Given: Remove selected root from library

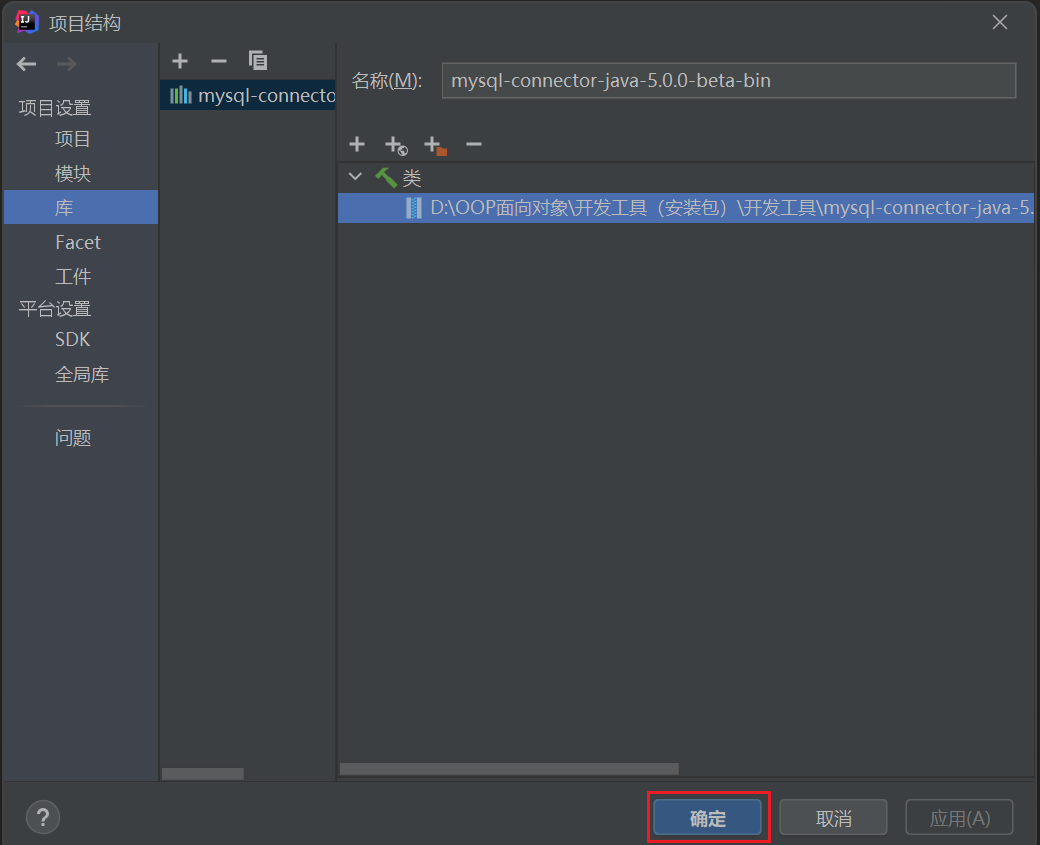Looking at the screenshot, I should tap(474, 144).
